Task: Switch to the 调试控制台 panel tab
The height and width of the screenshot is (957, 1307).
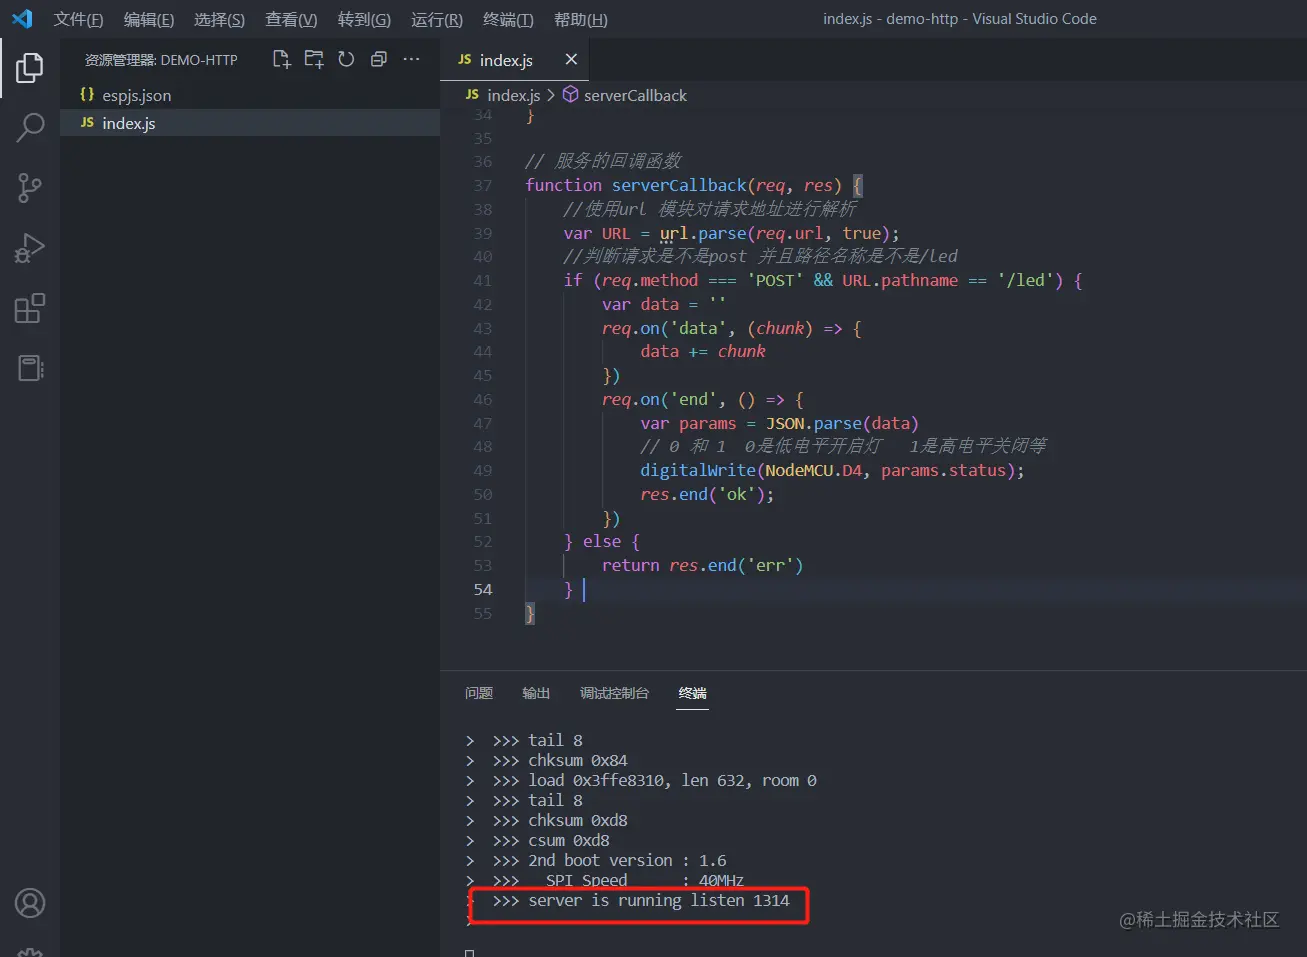Action: [x=614, y=693]
